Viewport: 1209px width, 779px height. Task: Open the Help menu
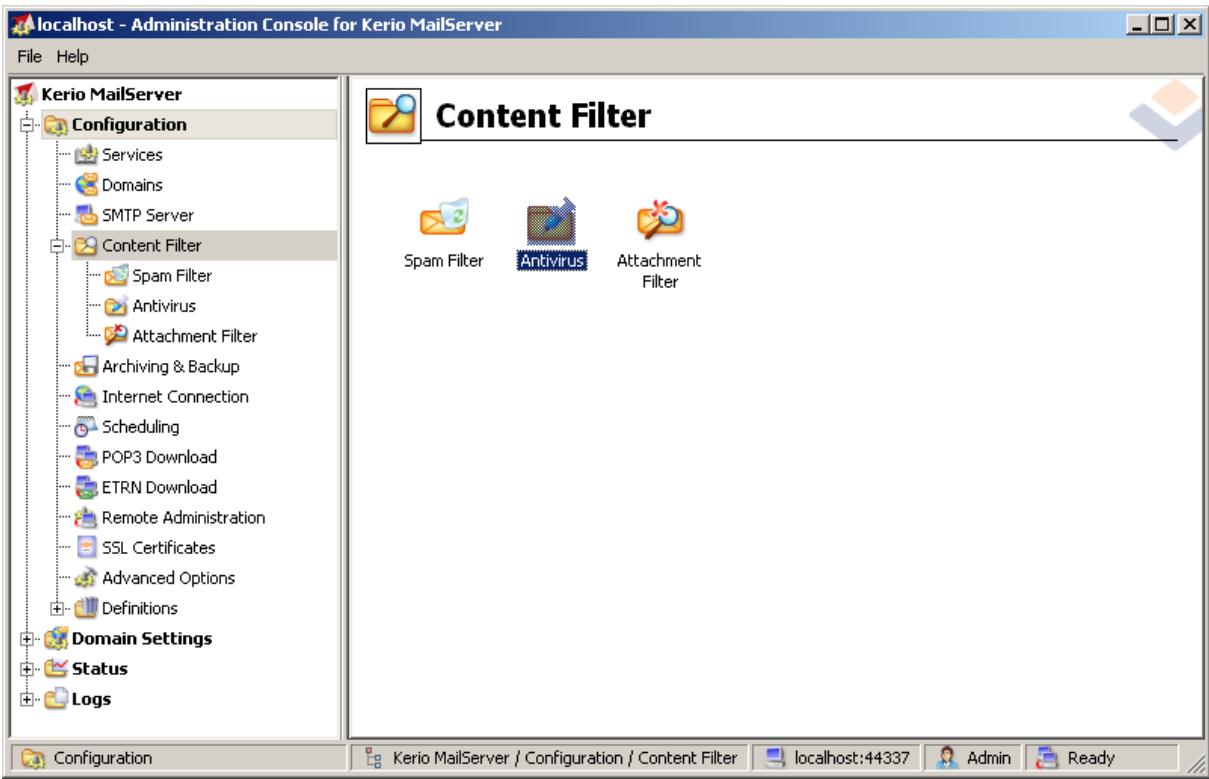pos(72,56)
